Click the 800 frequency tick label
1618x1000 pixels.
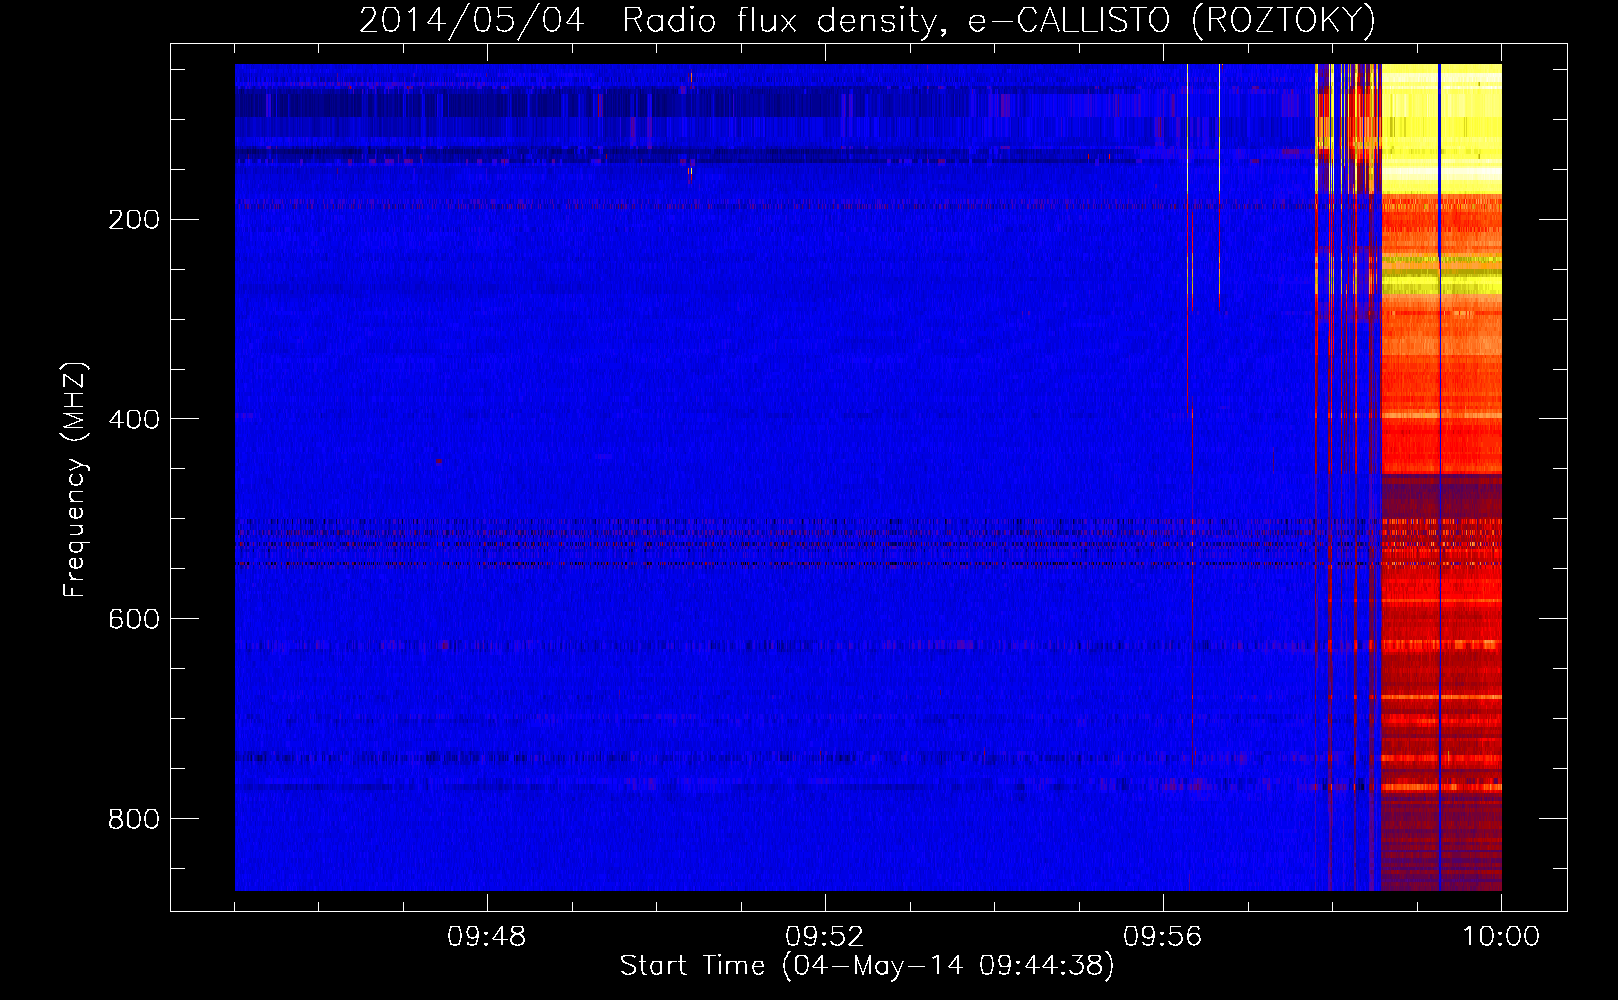click(x=134, y=819)
